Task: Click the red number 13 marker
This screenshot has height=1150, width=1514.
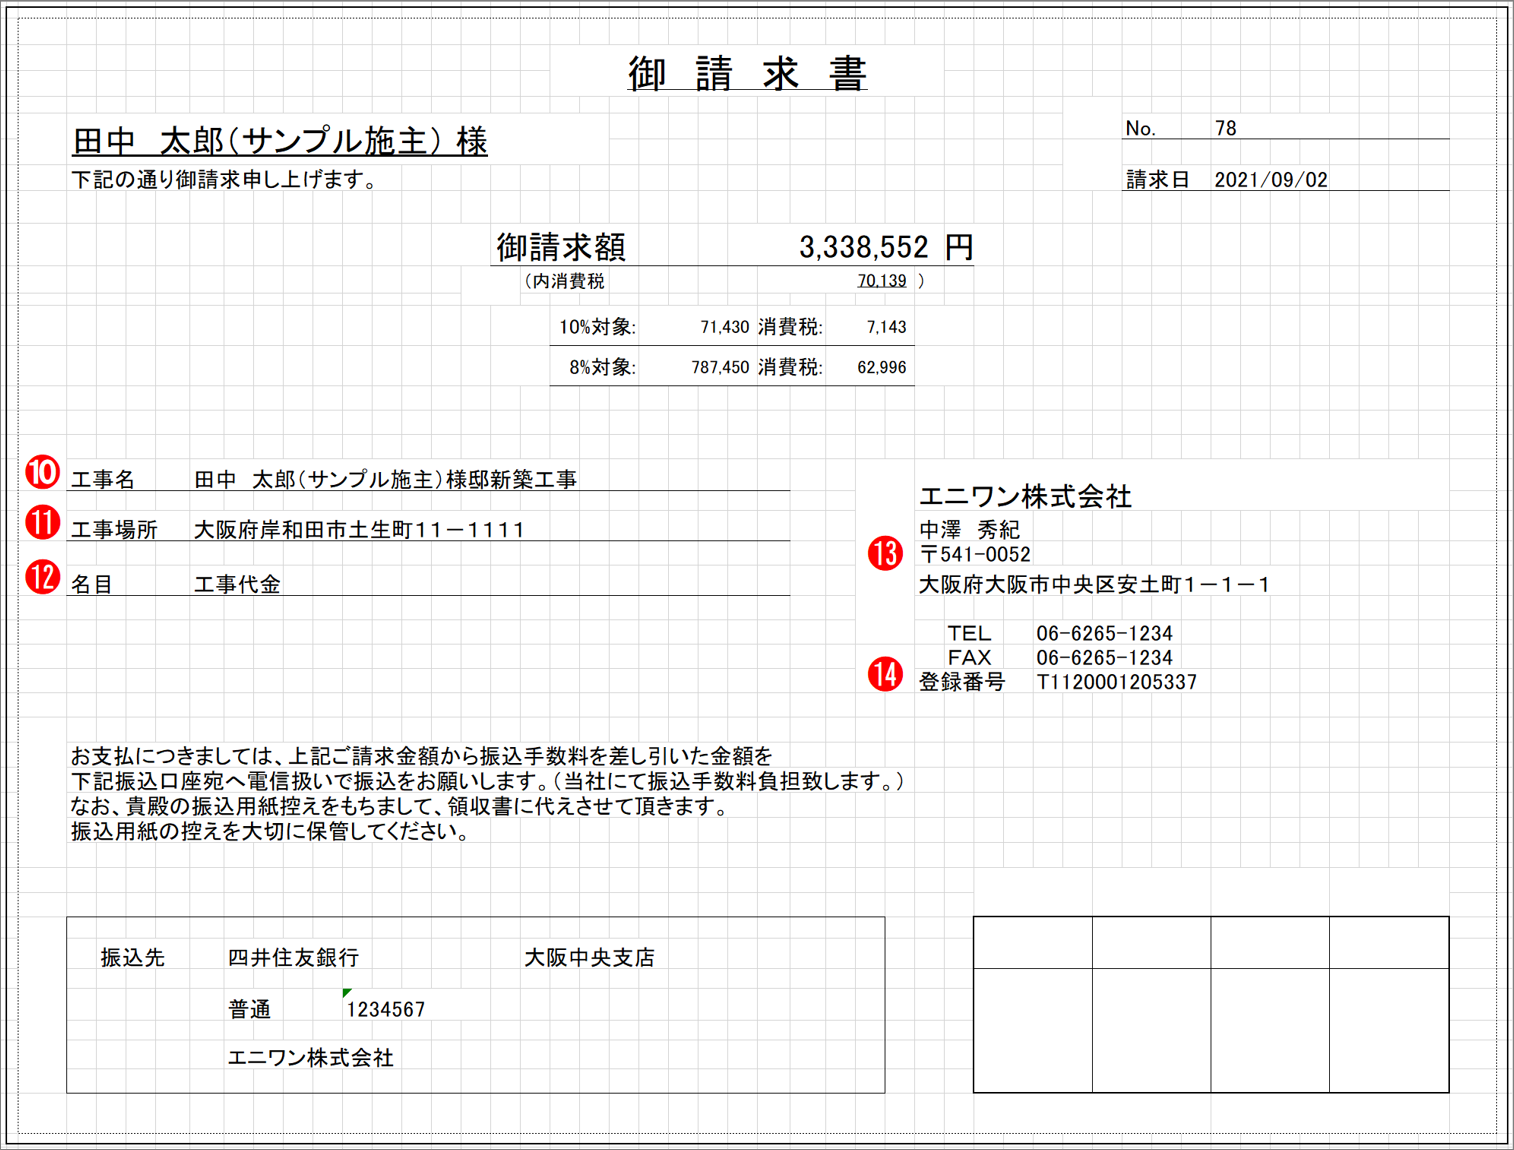Action: click(885, 553)
